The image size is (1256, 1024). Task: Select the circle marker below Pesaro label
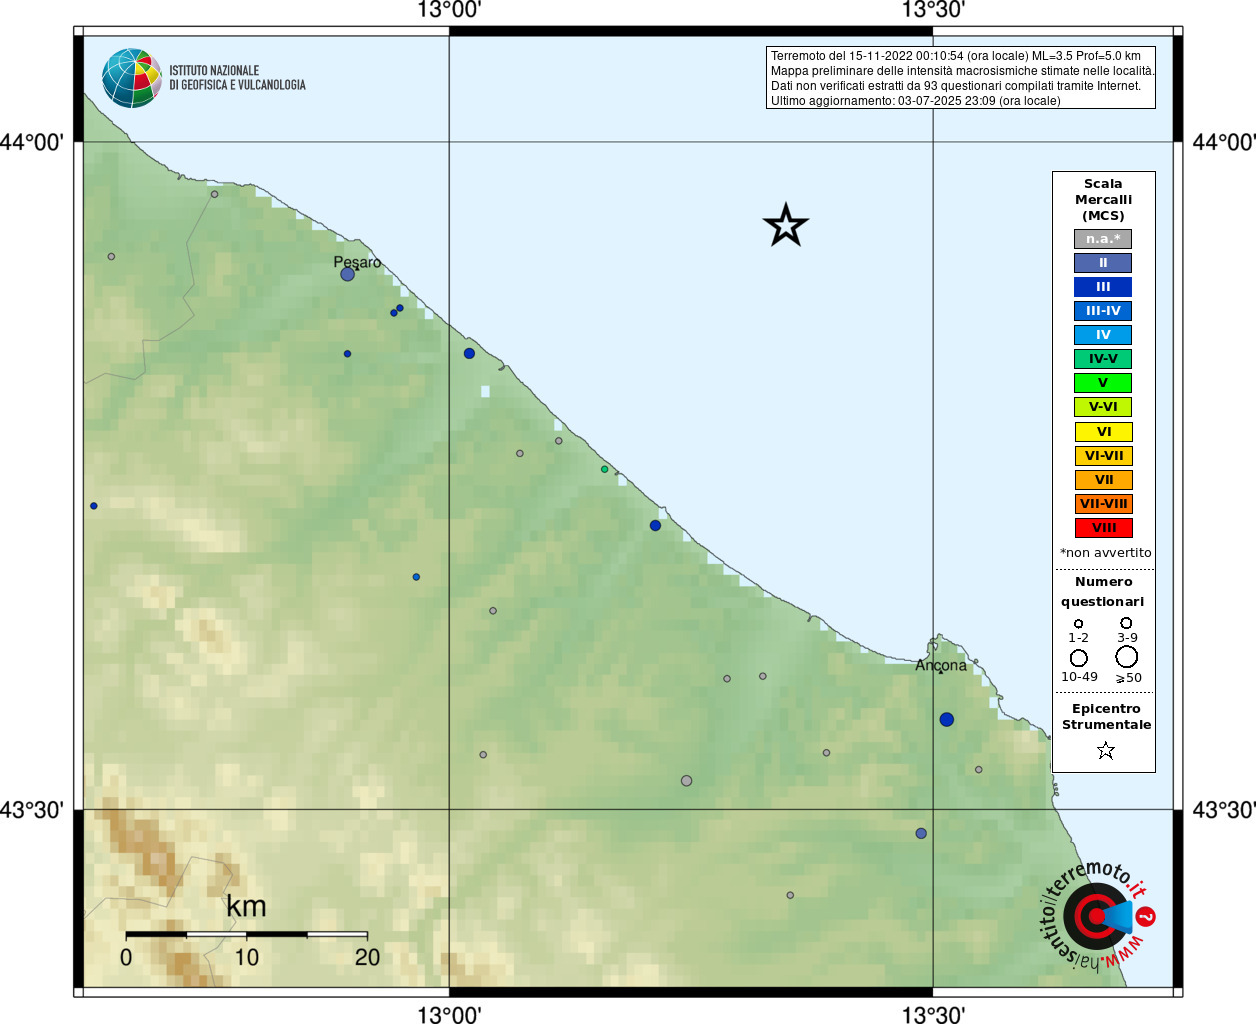pyautogui.click(x=347, y=274)
